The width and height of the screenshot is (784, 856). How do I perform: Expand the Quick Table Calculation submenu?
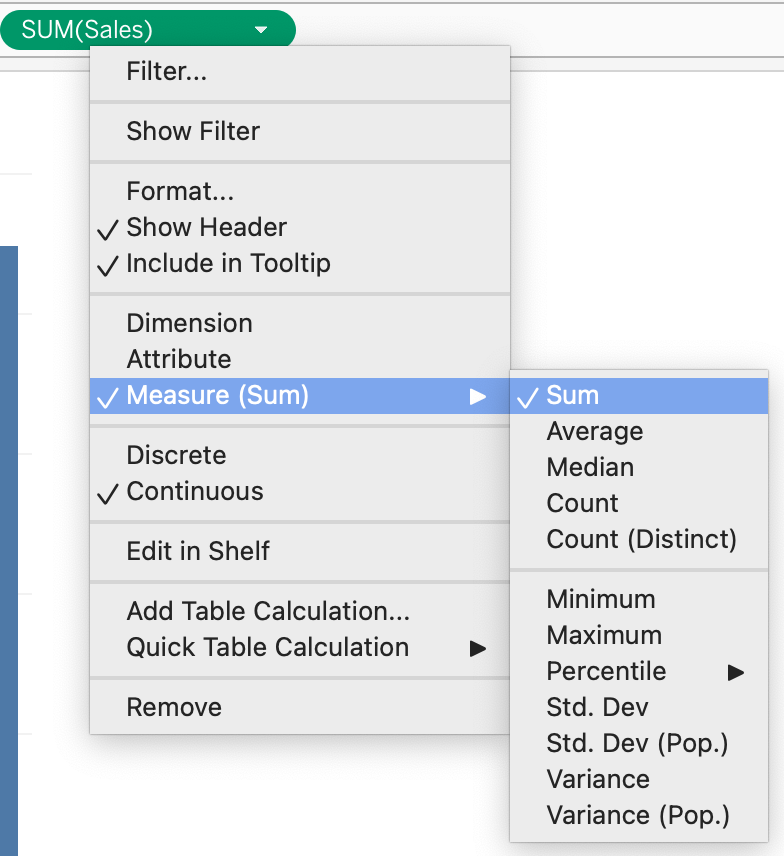pos(478,648)
